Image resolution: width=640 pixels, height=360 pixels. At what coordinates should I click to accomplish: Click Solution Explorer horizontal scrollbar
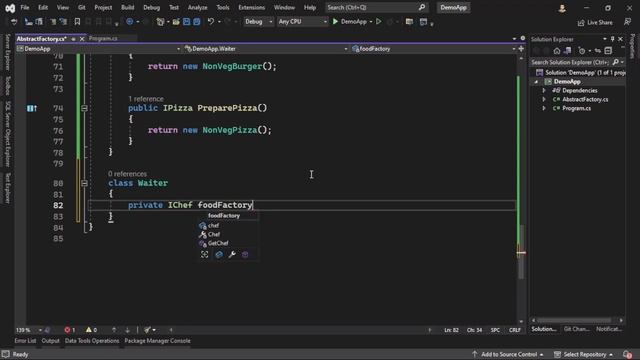574,320
